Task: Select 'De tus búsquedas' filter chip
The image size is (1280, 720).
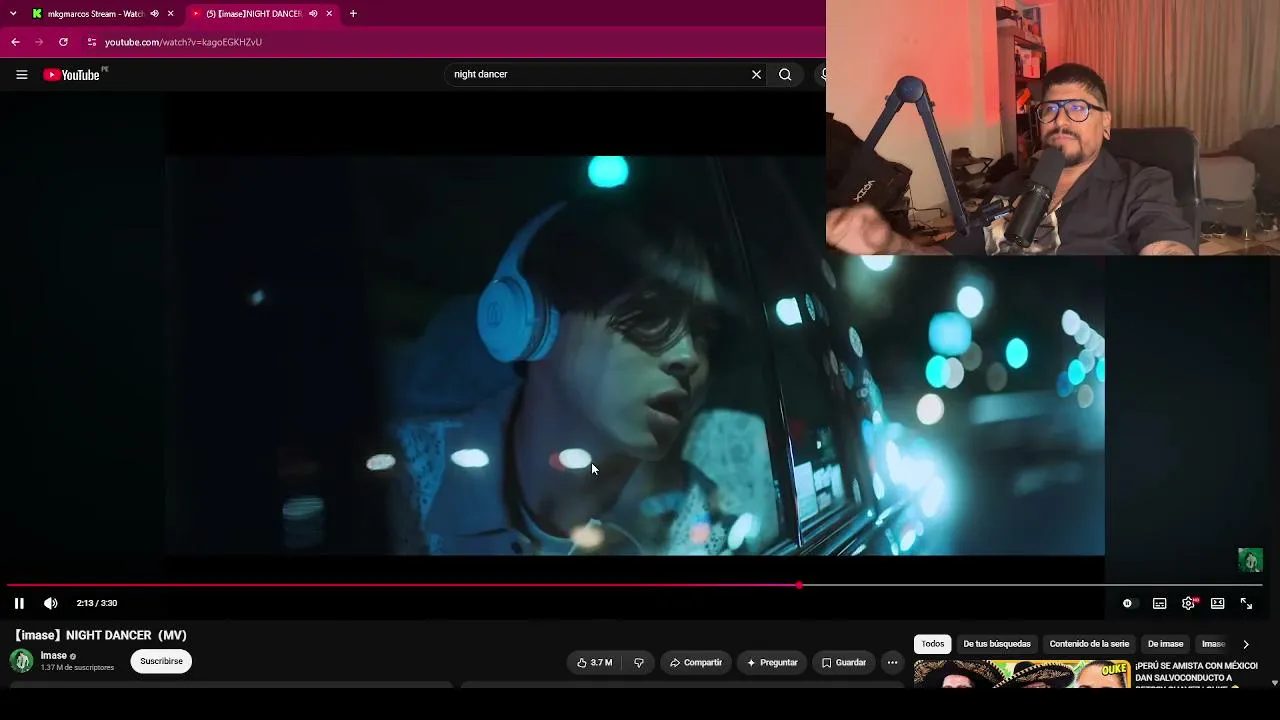Action: point(997,644)
